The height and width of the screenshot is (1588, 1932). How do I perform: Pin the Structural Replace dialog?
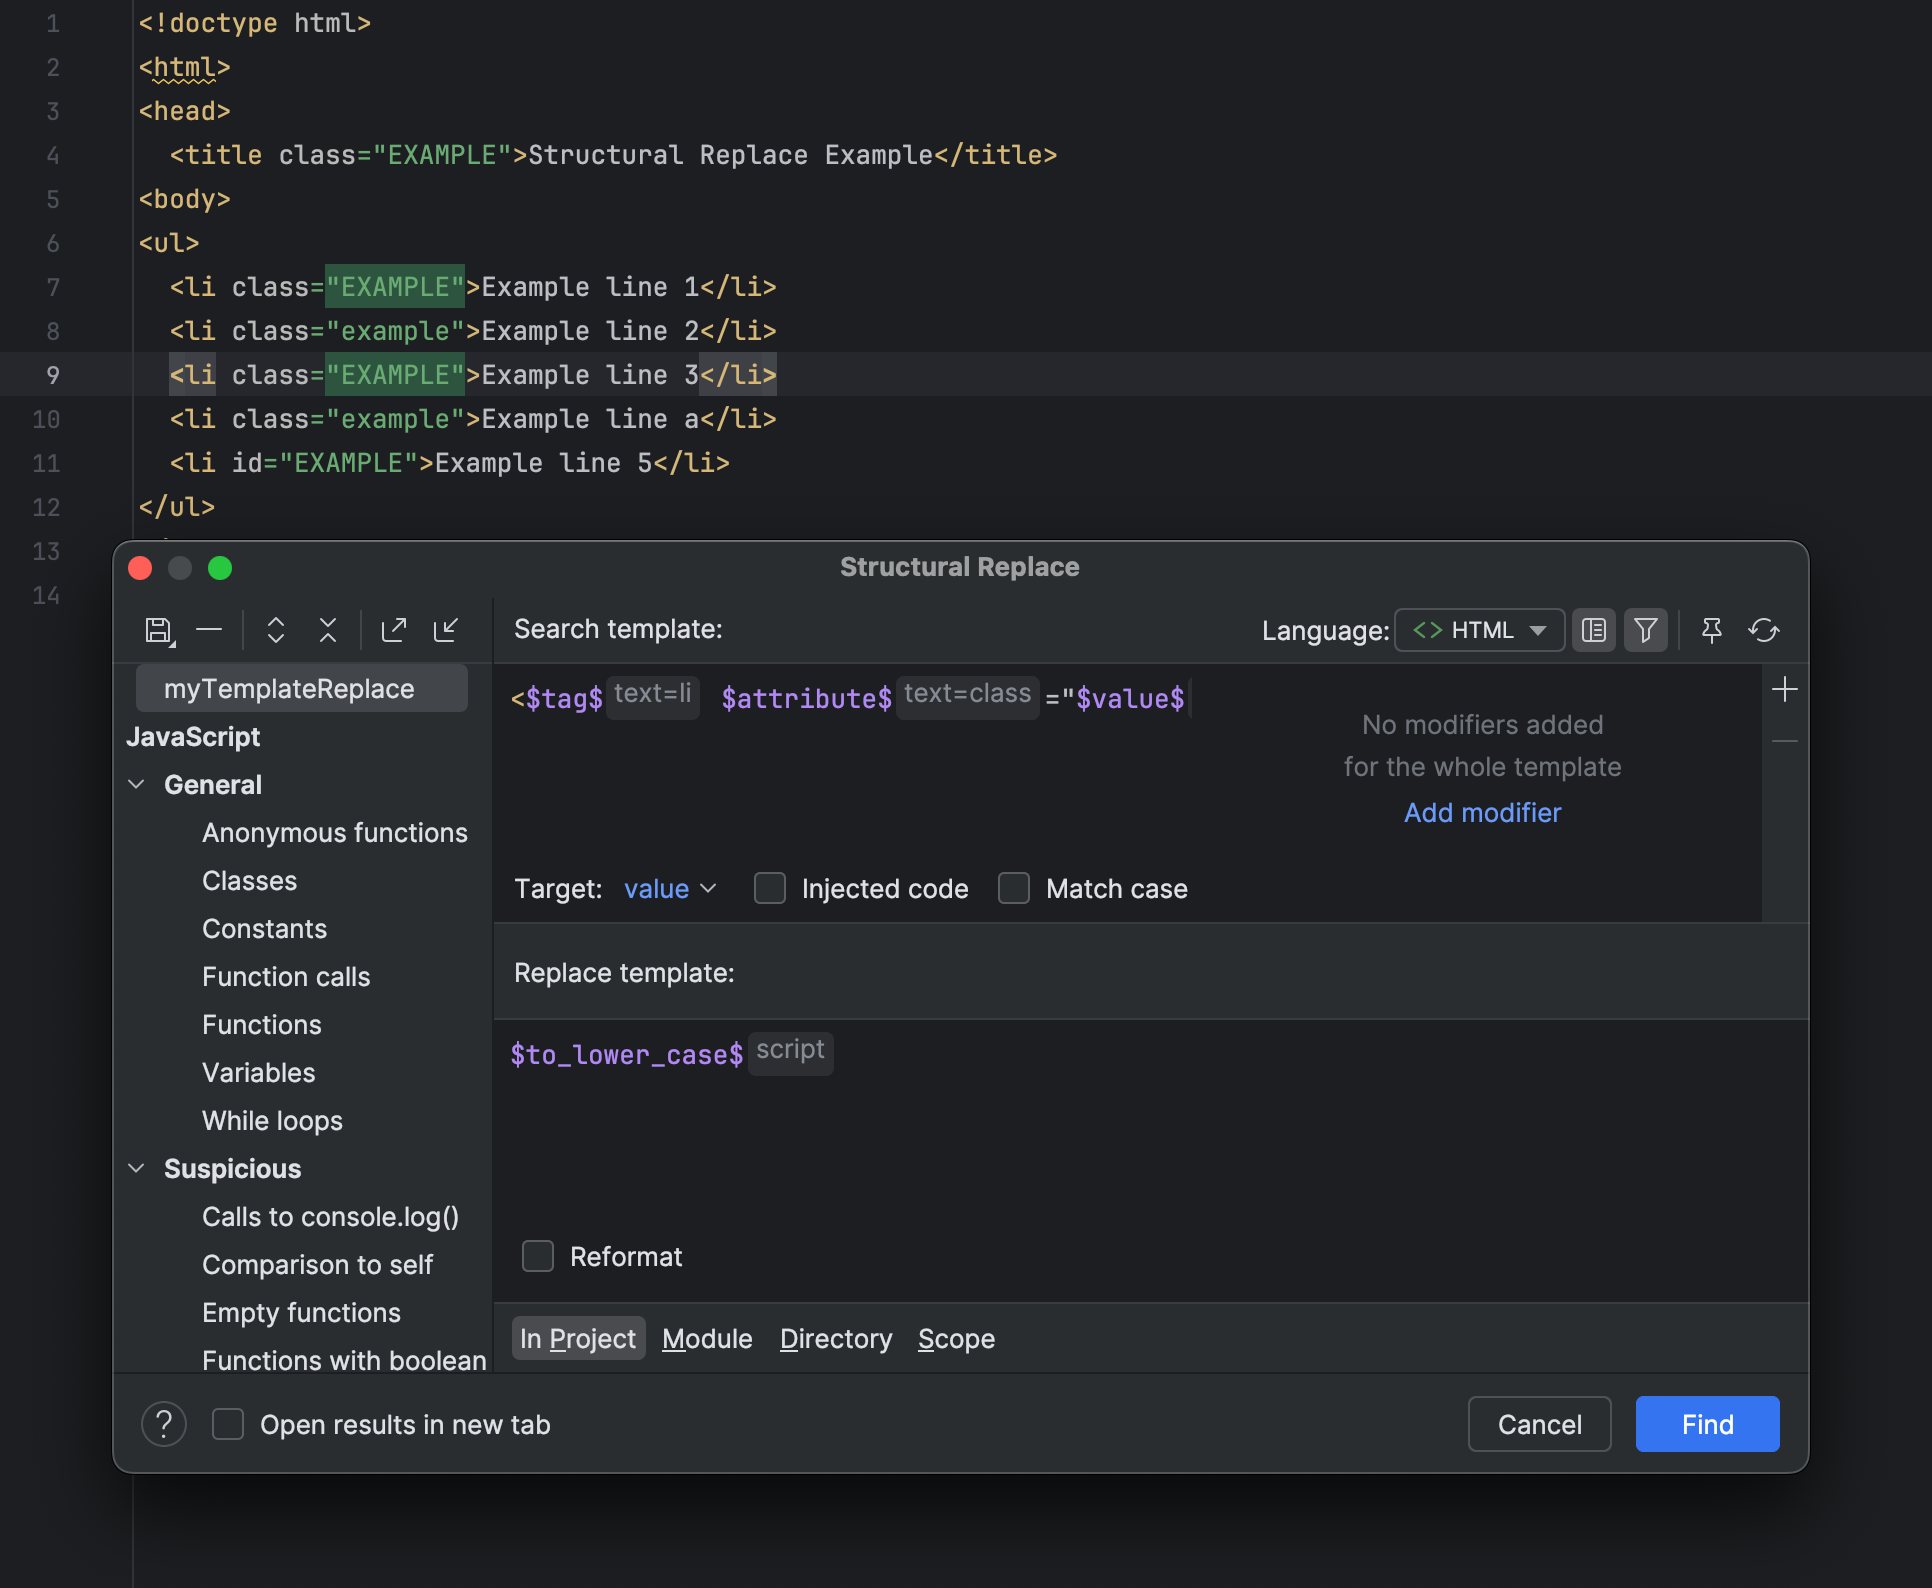click(x=1712, y=630)
